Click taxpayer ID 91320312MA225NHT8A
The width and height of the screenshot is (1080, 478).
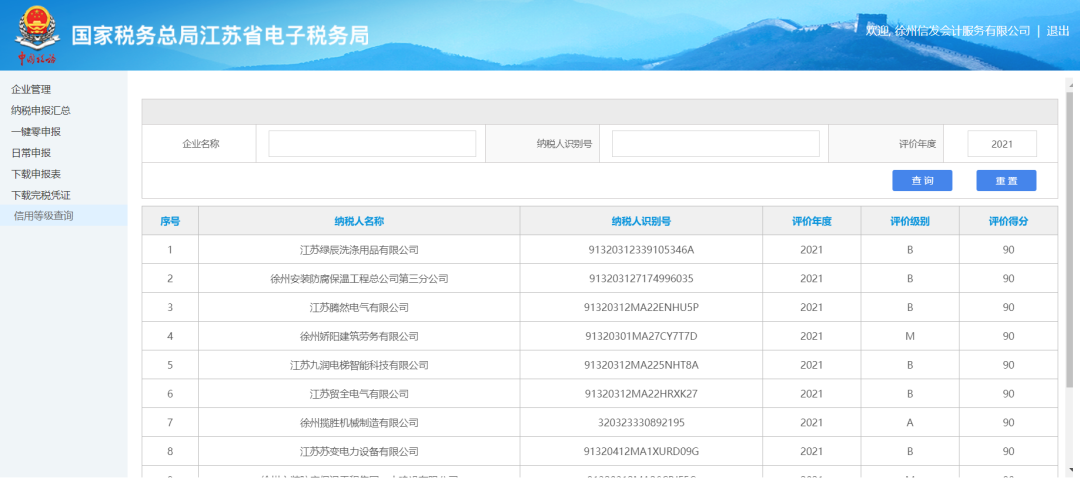tap(641, 365)
